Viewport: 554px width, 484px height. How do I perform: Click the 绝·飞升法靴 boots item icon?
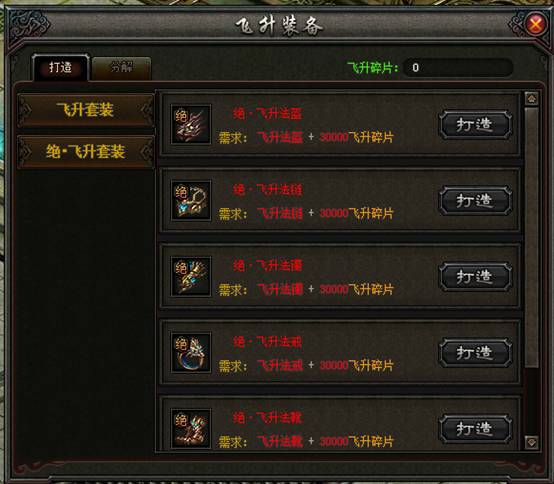[x=191, y=429]
